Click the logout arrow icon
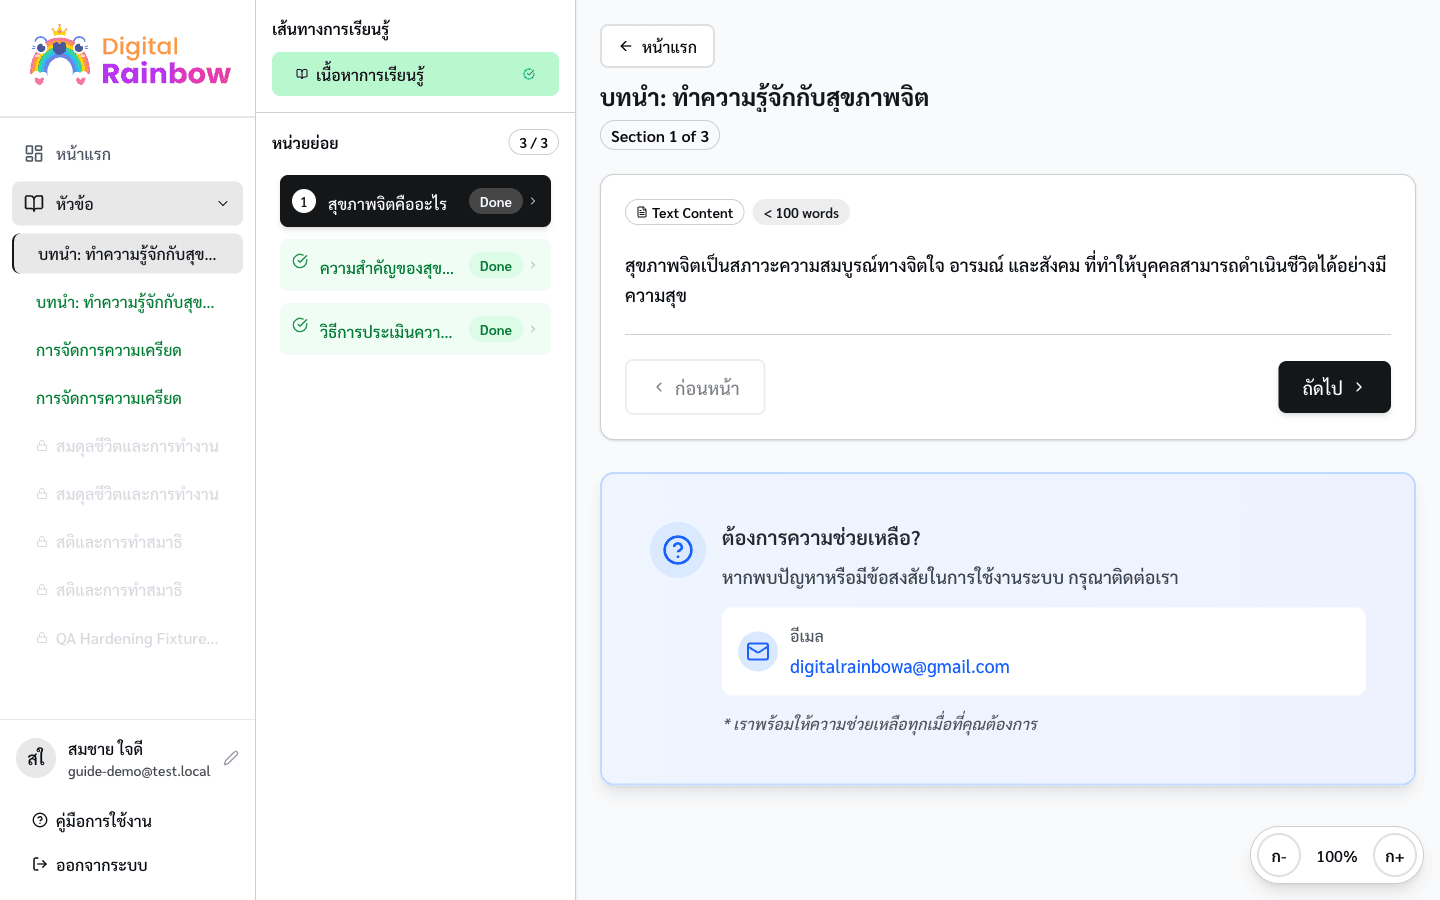 pyautogui.click(x=40, y=864)
